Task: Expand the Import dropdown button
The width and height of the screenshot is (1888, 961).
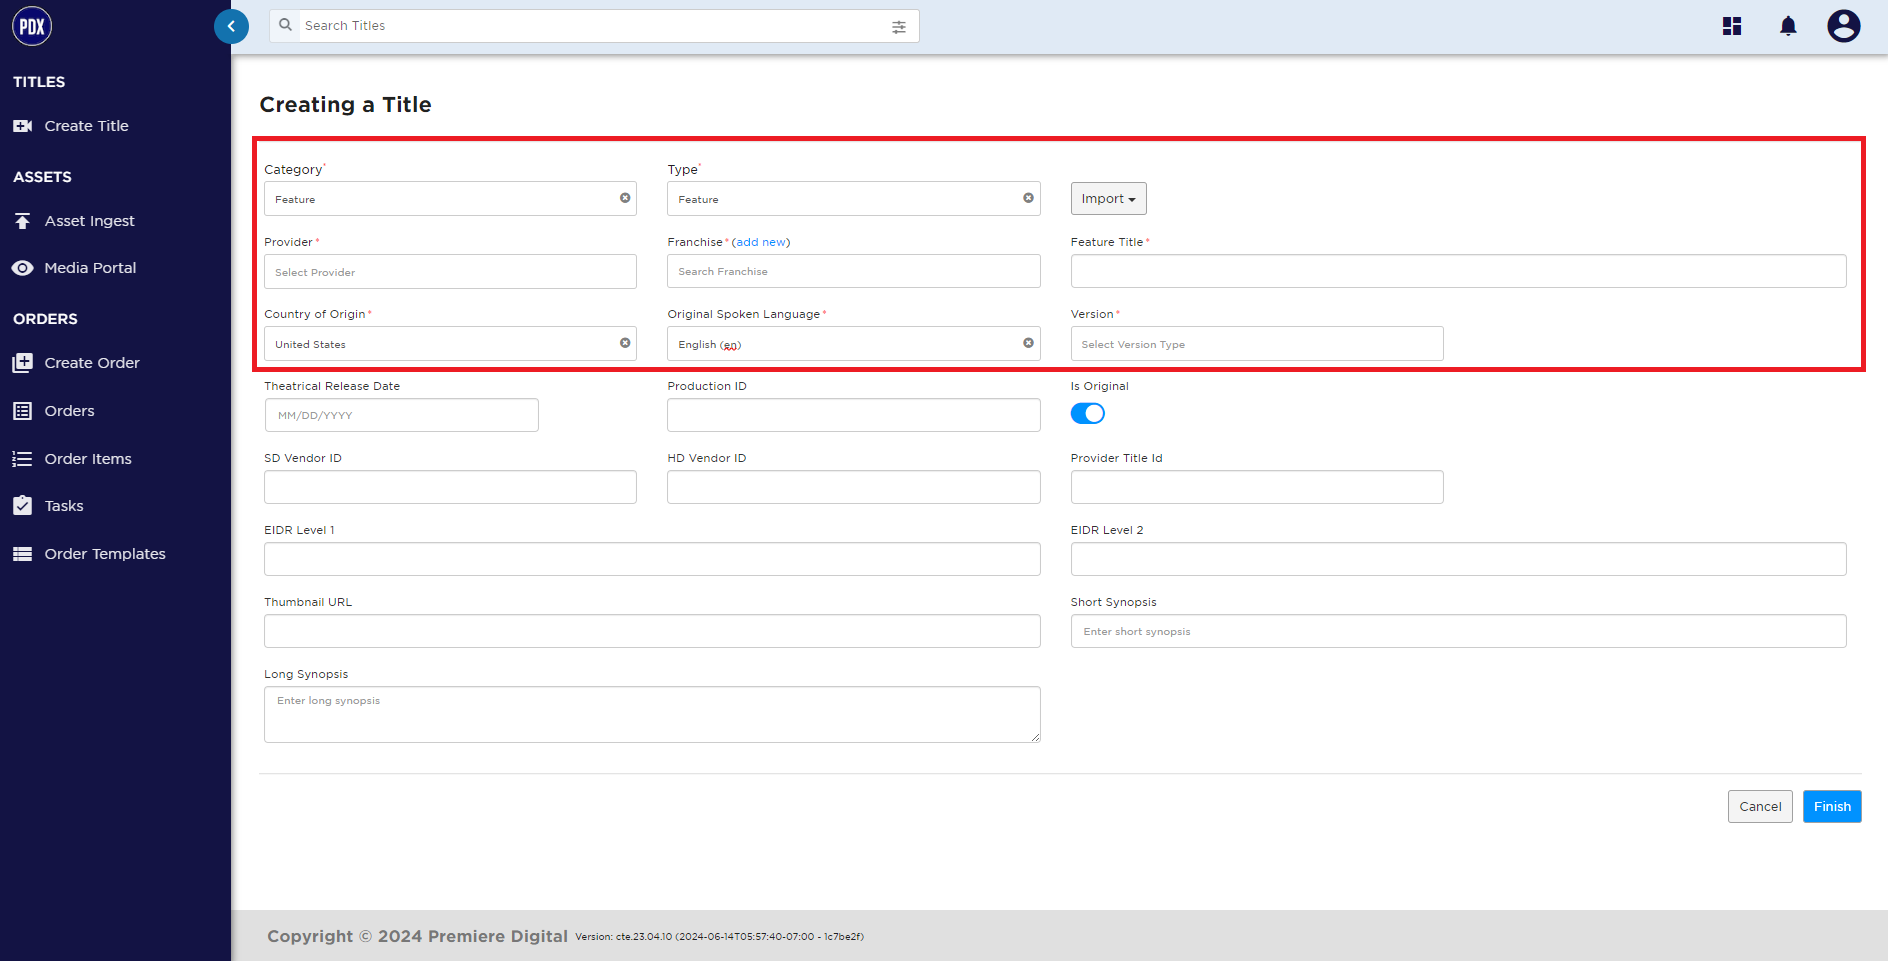Action: [1108, 199]
